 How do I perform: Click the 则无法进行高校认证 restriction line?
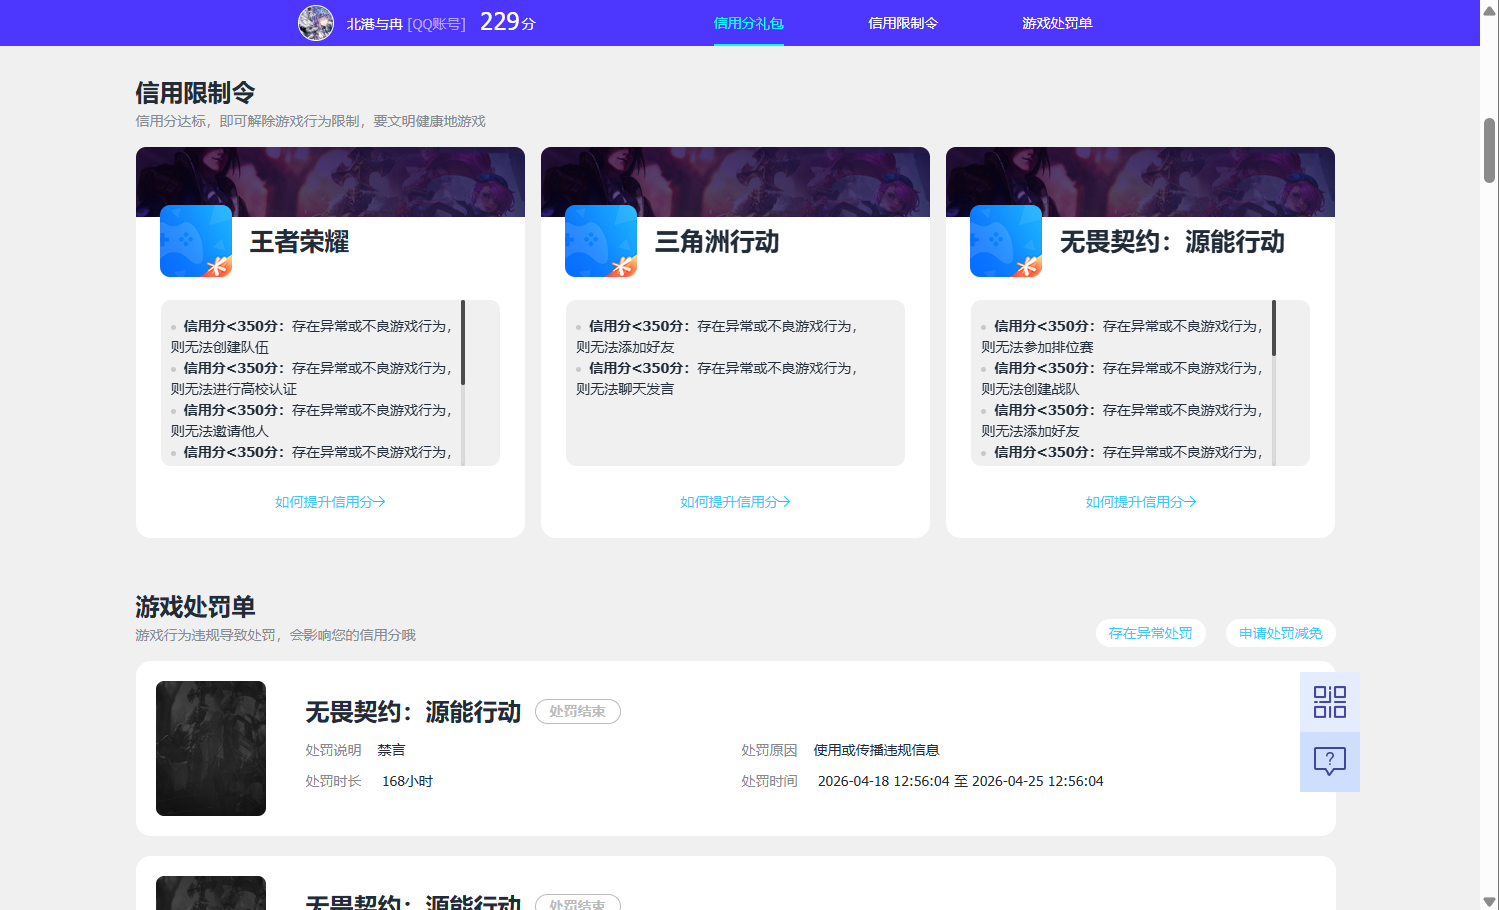click(x=234, y=389)
